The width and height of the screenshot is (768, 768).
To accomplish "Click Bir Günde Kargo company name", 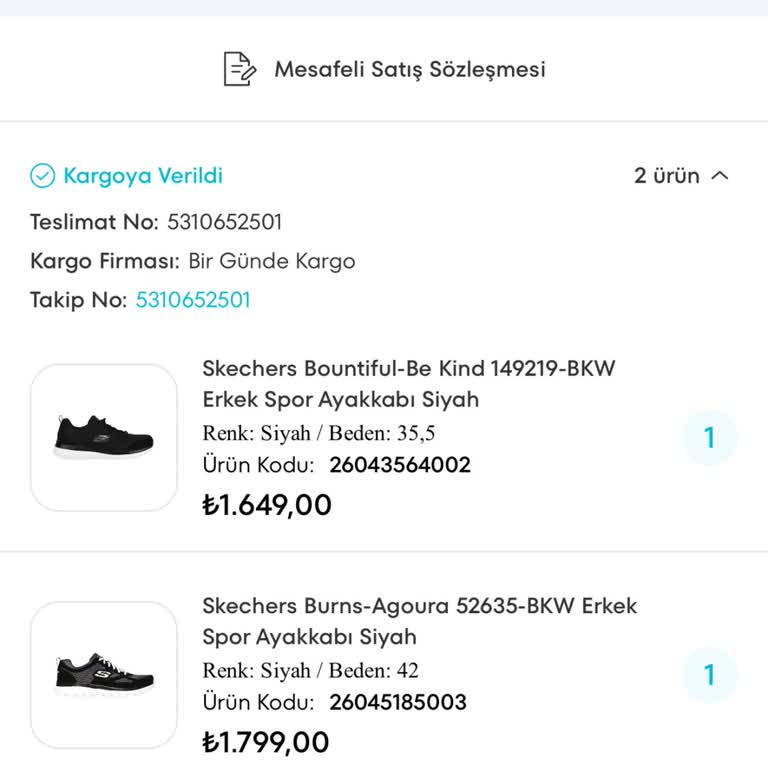I will [272, 262].
